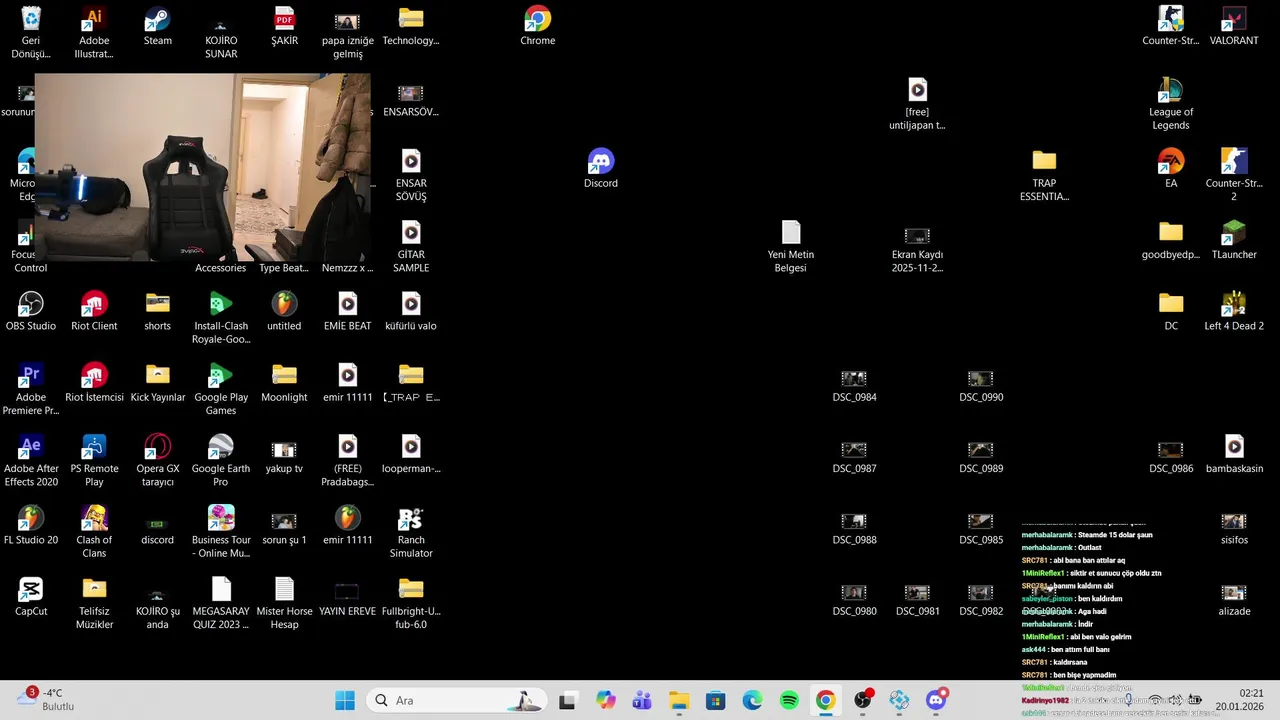Select the MEGASARAY QUIZ 2023 ... document

221,602
